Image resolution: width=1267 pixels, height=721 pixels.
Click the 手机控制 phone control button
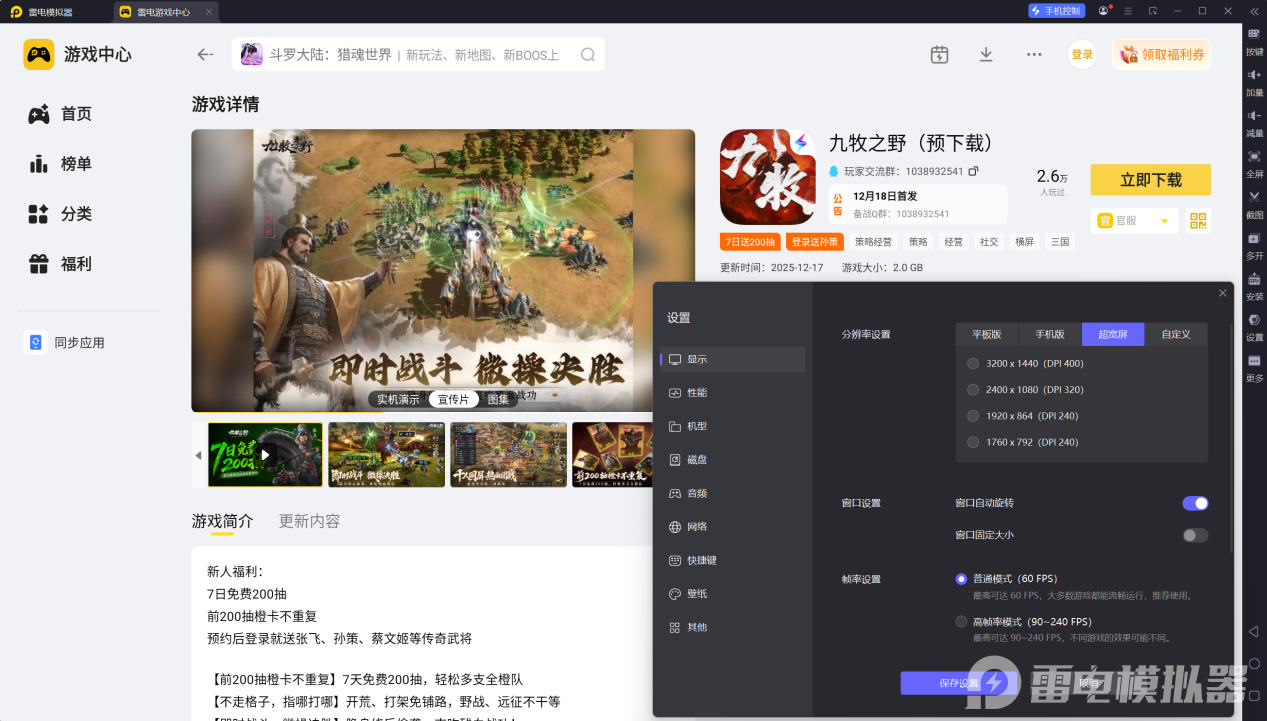coord(1056,11)
